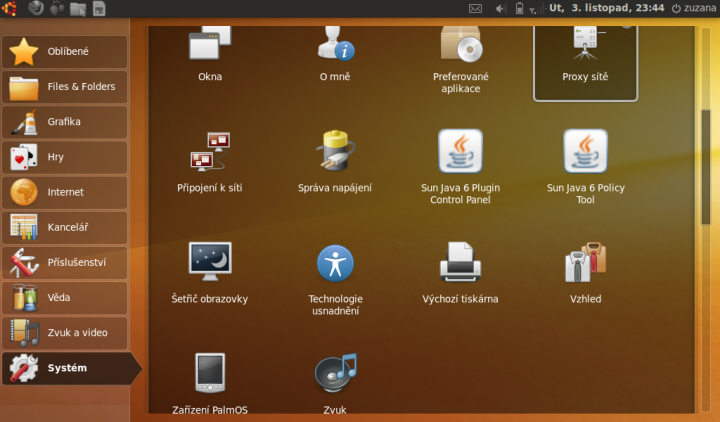
Task: Open the clock showing 23:44
Action: point(607,8)
